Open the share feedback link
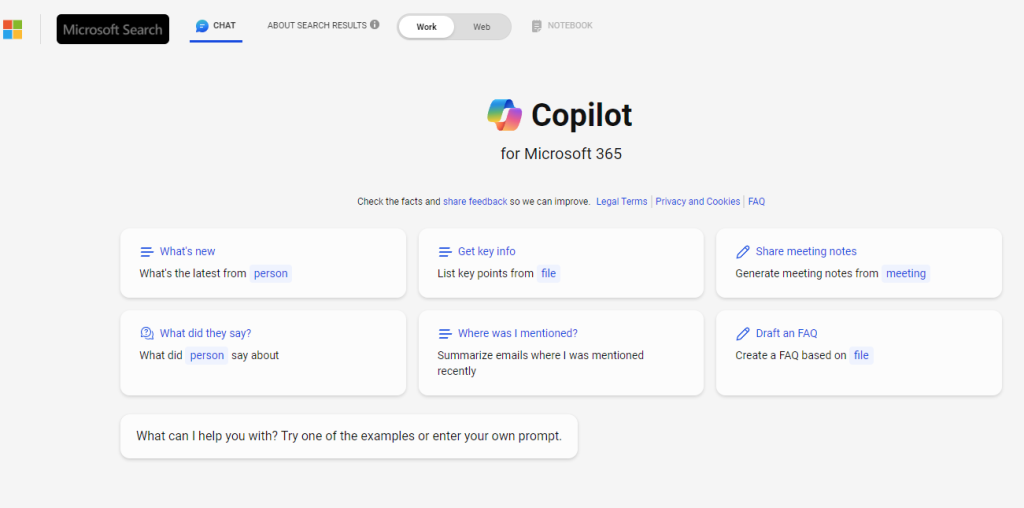Viewport: 1024px width, 508px height. click(x=475, y=202)
